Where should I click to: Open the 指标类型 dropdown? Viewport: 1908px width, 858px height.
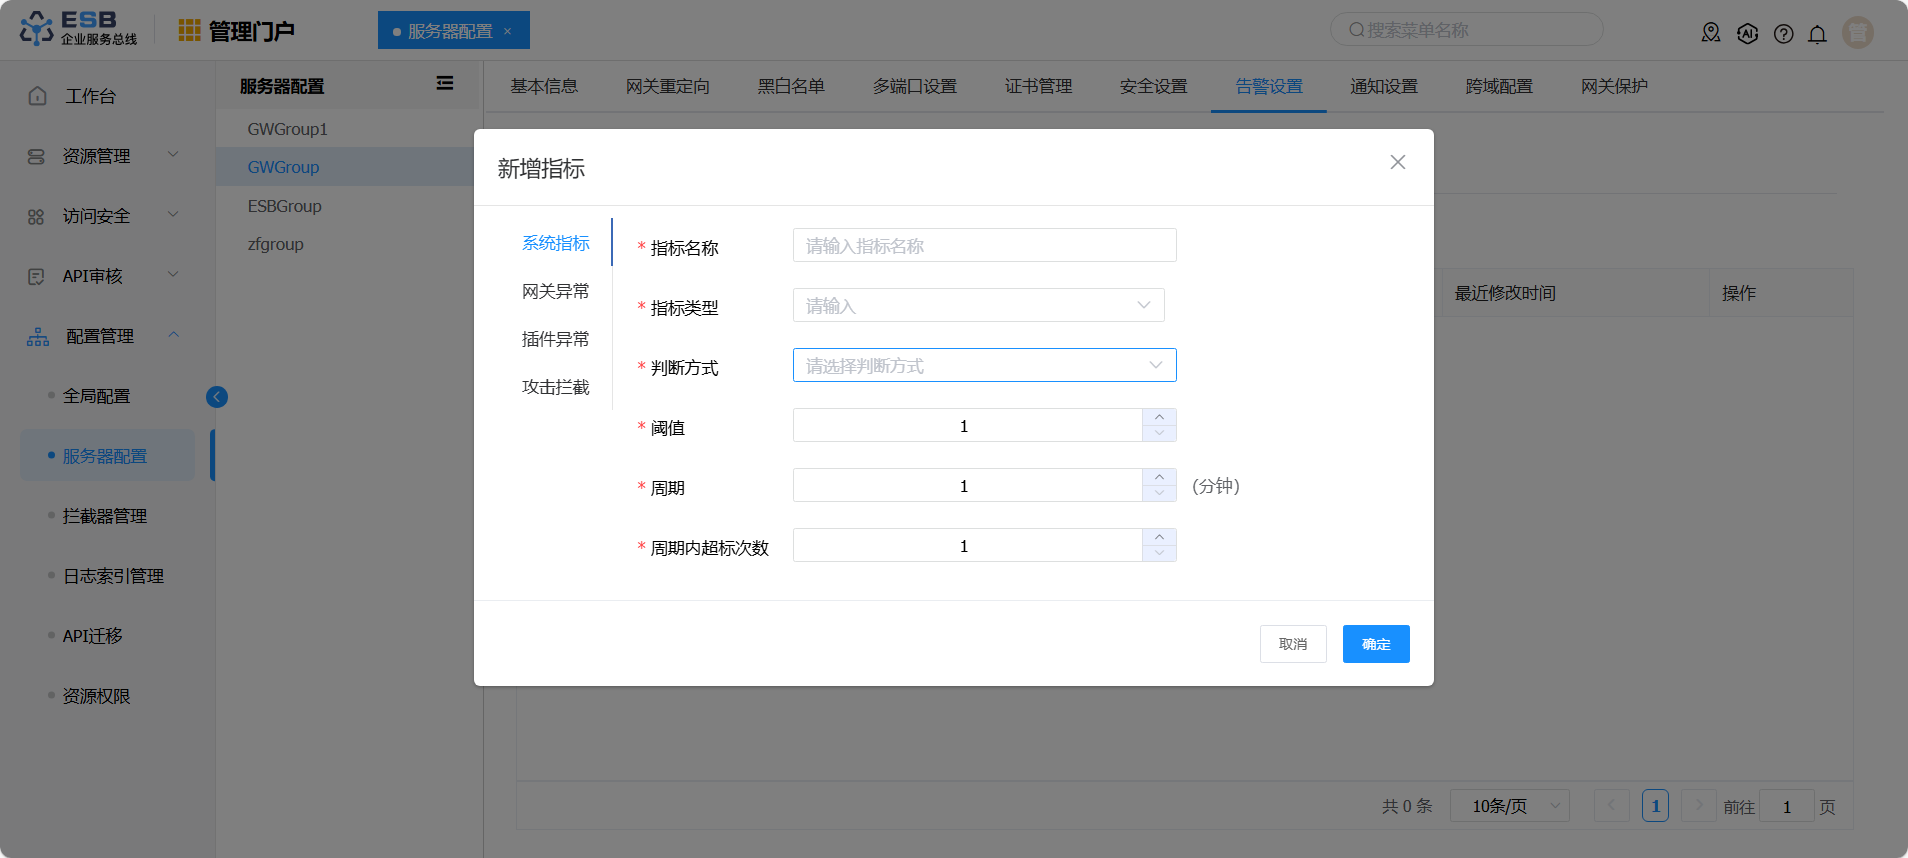click(x=978, y=306)
